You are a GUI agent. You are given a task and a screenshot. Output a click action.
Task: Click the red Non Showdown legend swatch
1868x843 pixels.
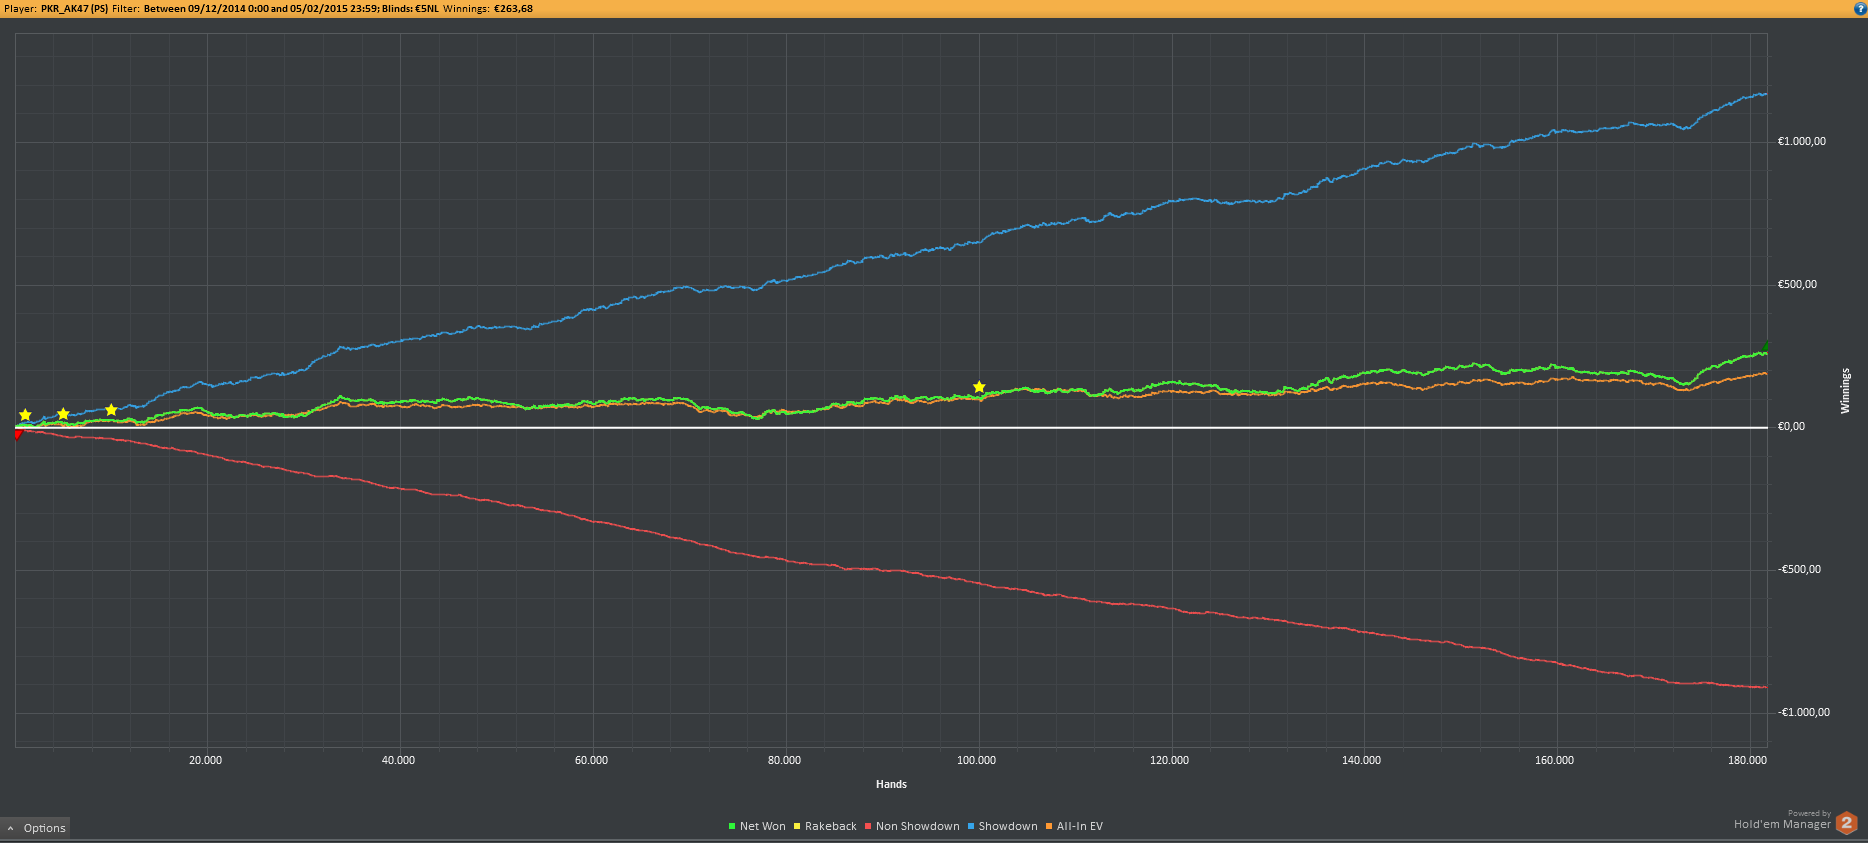[868, 826]
